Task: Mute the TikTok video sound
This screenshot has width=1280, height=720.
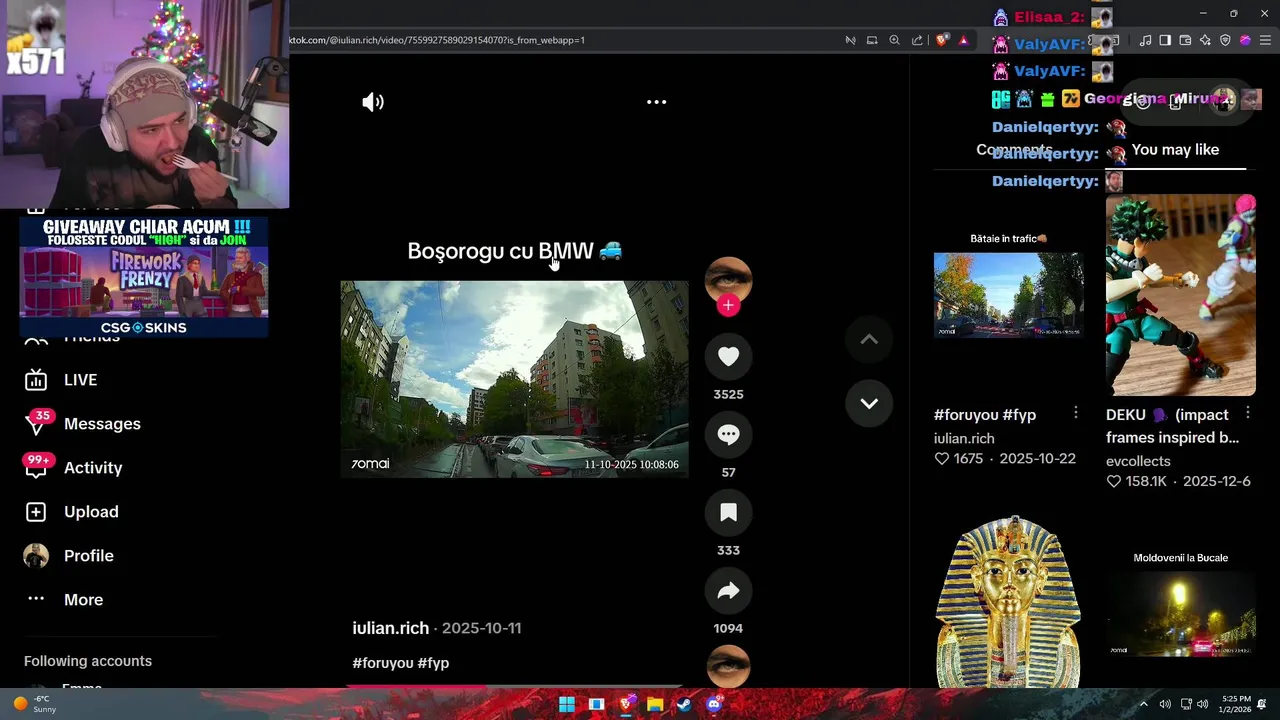Action: tap(373, 102)
